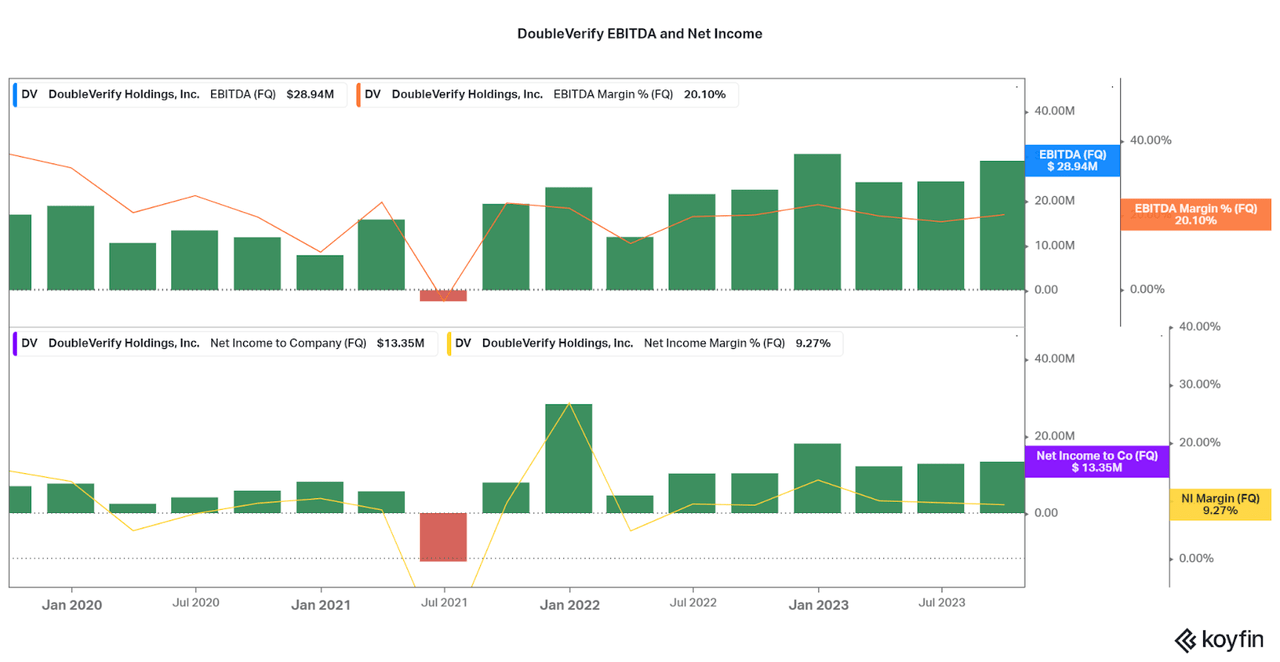Click the Jul 2023 date axis label
Screen dimensions: 1280x662
[x=942, y=603]
